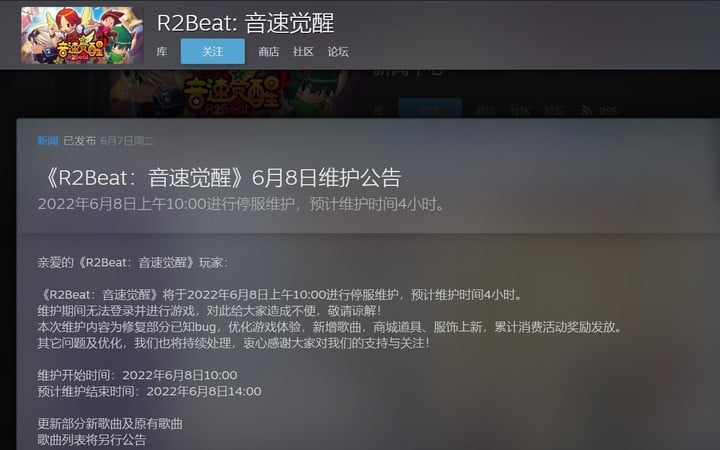Open the R2Beat game thumbnail in header
This screenshot has width=720, height=450.
click(x=82, y=35)
